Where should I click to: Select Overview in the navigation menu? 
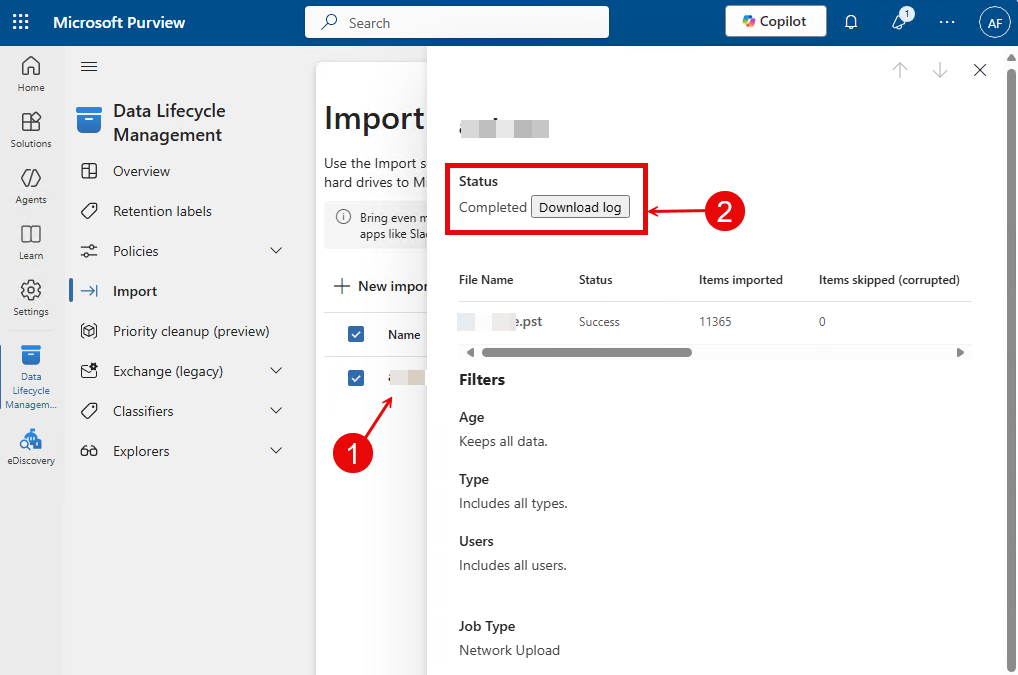pyautogui.click(x=141, y=171)
